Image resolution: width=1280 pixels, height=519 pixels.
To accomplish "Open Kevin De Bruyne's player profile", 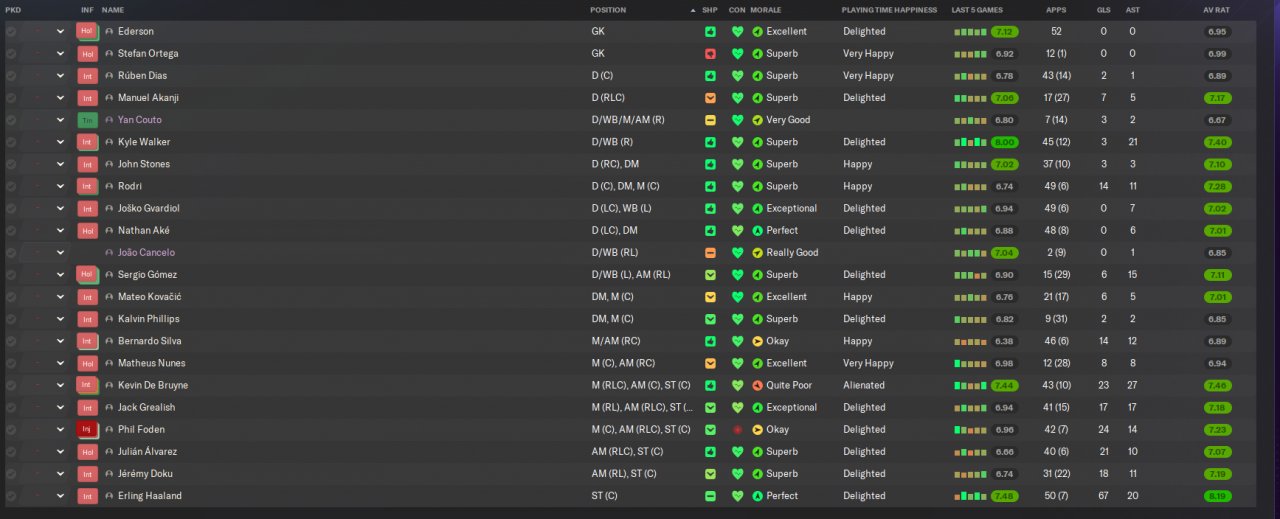I will [153, 385].
